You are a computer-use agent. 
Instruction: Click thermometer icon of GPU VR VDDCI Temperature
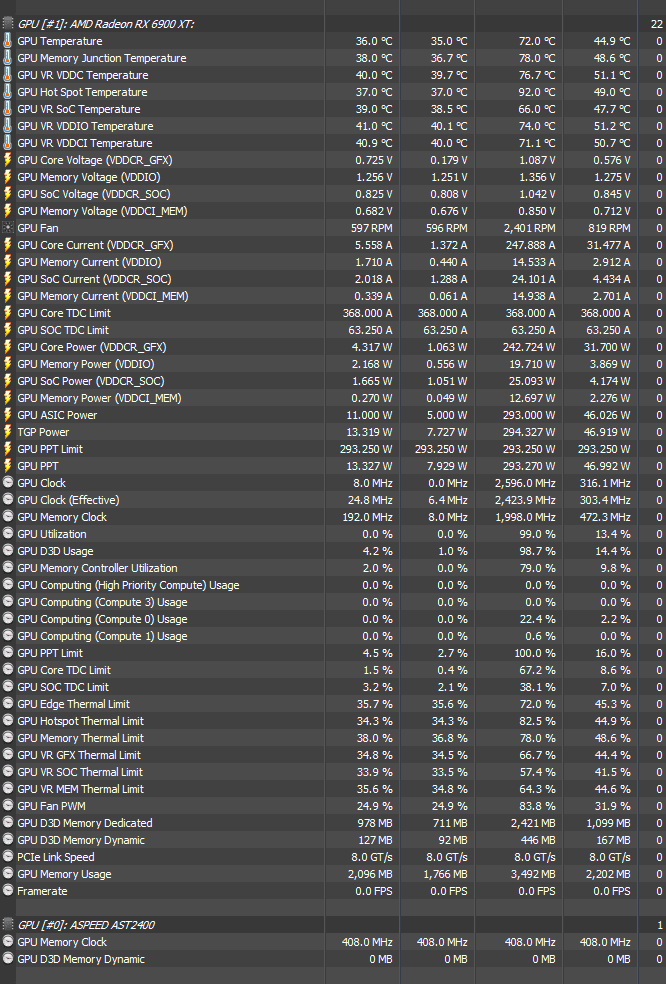click(8, 142)
